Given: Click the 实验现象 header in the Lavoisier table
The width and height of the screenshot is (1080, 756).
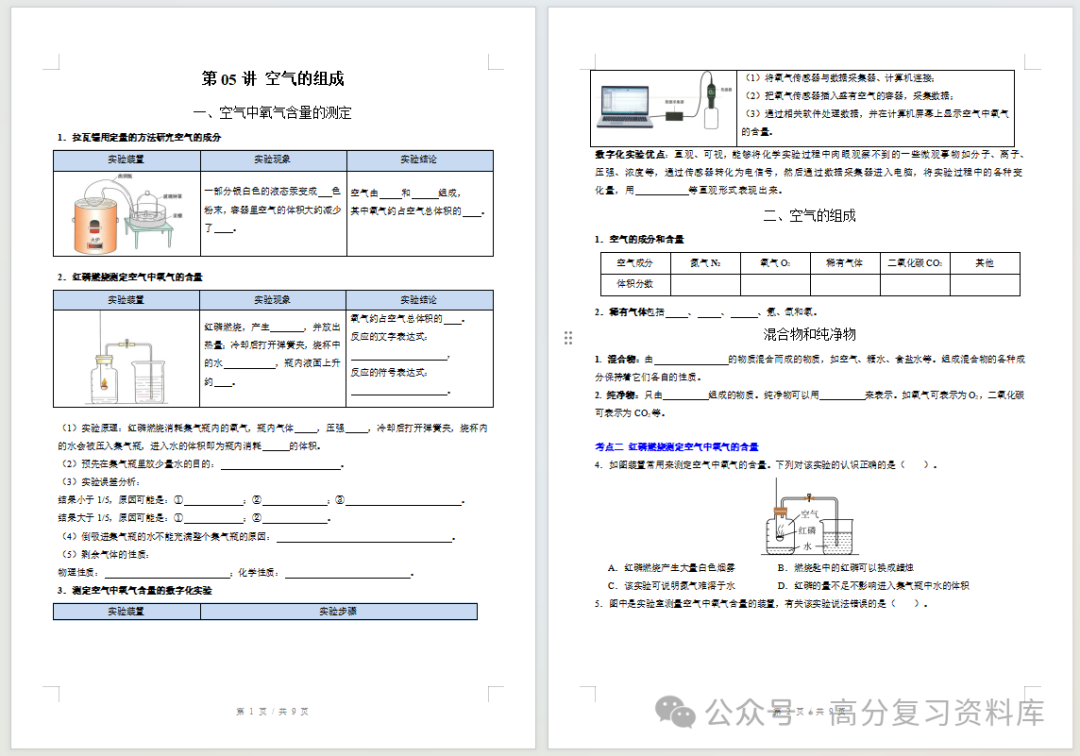Looking at the screenshot, I should tap(273, 160).
